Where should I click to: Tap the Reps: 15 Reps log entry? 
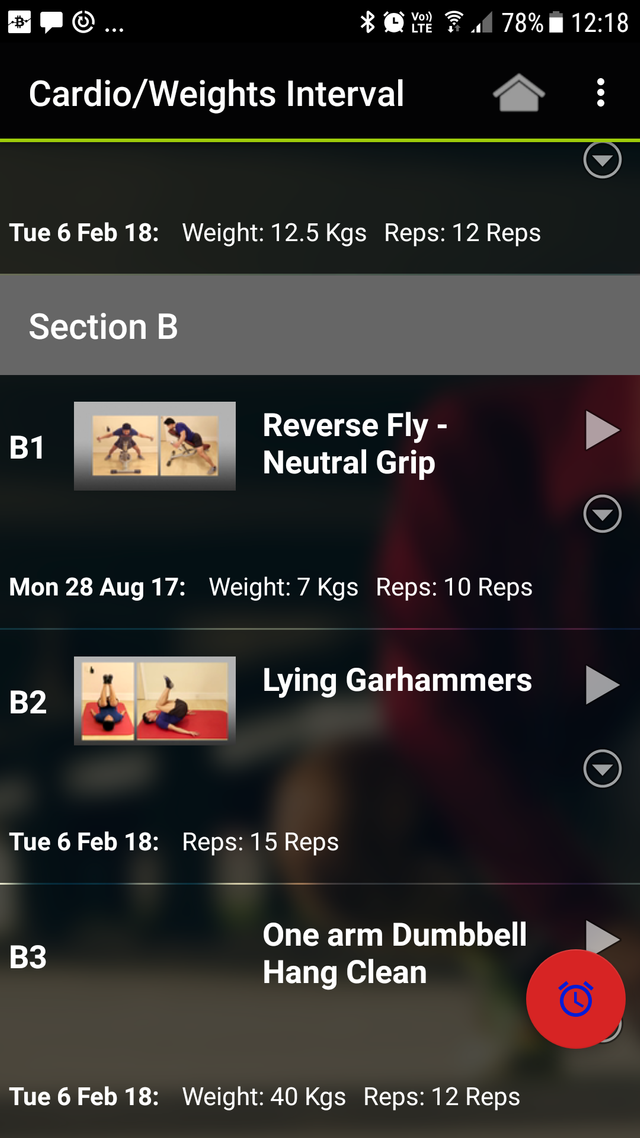click(x=260, y=842)
